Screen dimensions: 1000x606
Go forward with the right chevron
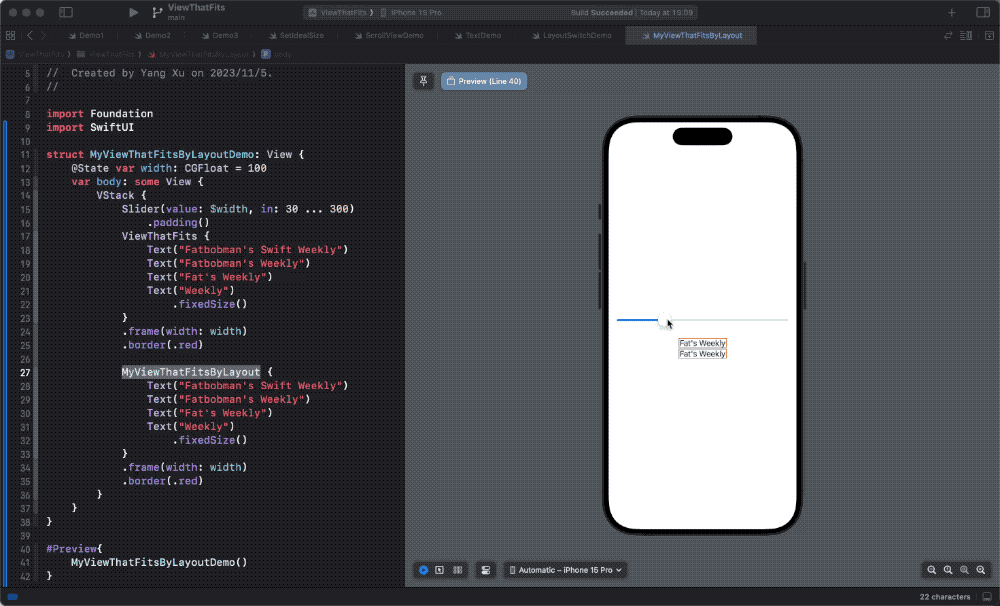[x=43, y=36]
